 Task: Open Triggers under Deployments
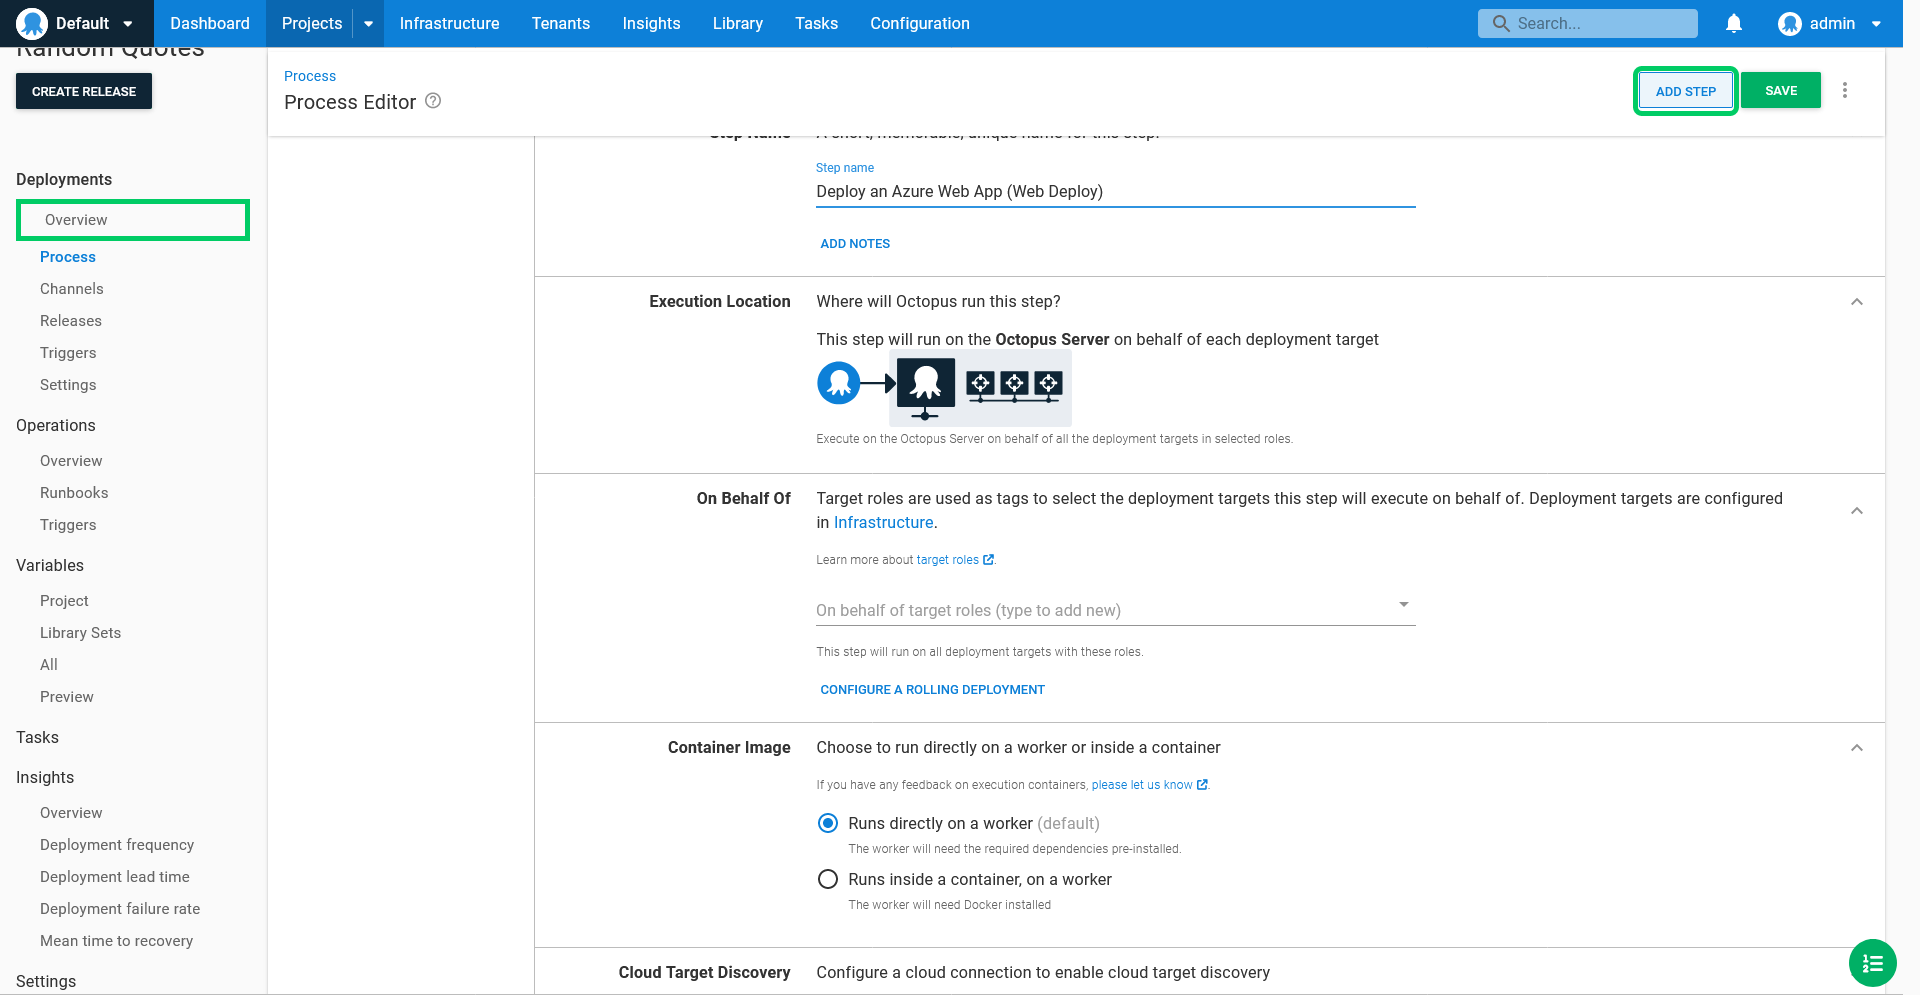68,353
